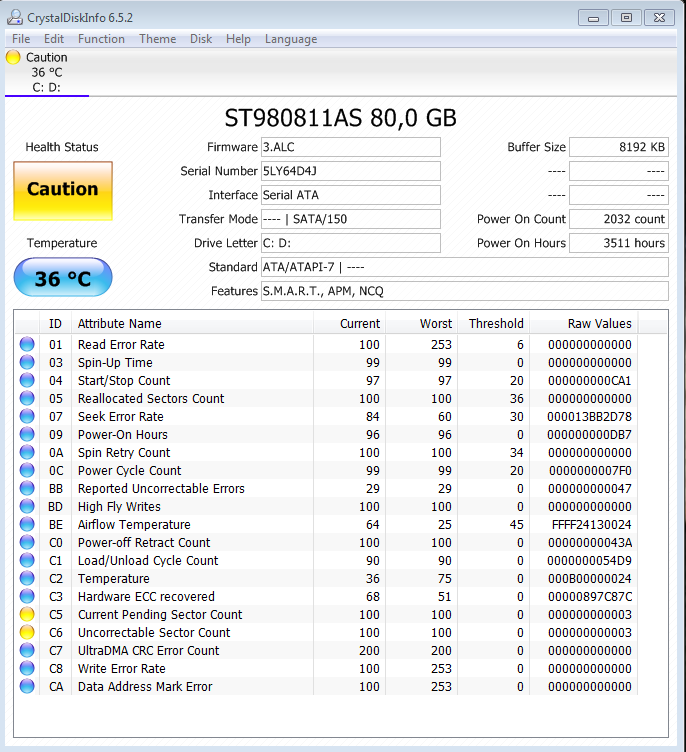Click the status icon for Airflow Temperature
Viewport: 686px width, 752px height.
click(x=27, y=524)
